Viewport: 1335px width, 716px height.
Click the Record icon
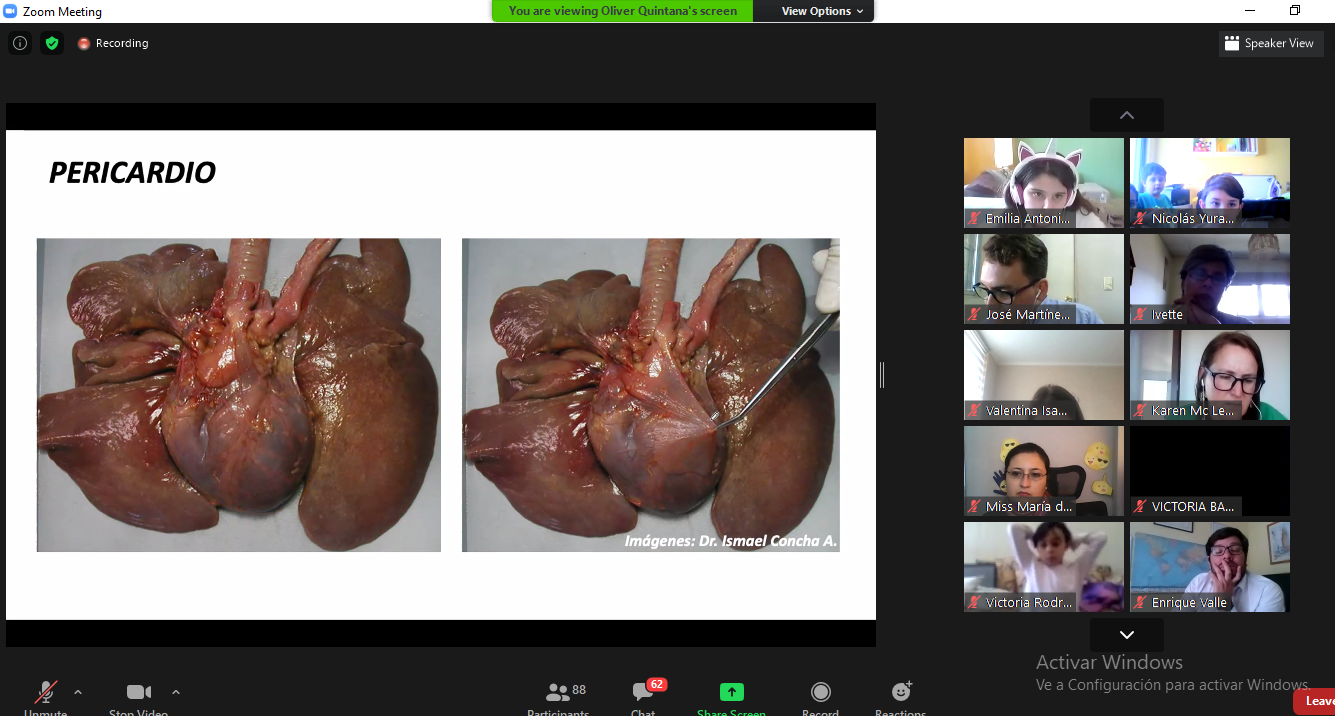[820, 694]
